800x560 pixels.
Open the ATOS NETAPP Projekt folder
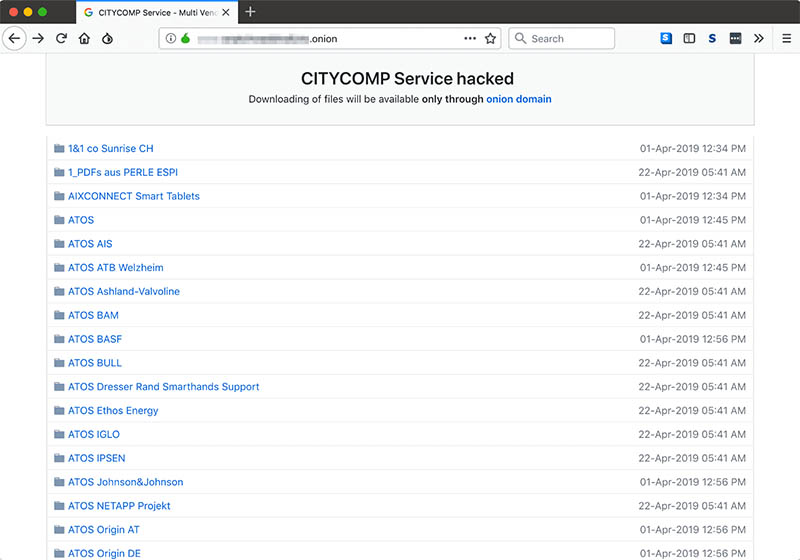click(x=119, y=505)
